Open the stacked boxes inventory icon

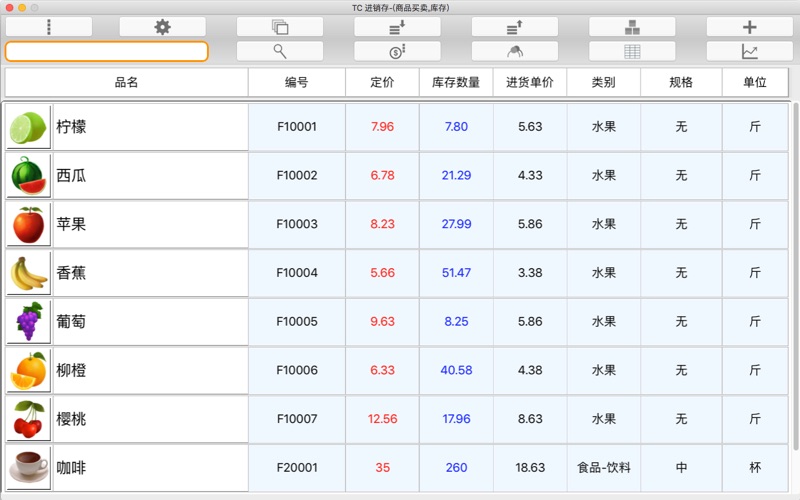[x=631, y=27]
